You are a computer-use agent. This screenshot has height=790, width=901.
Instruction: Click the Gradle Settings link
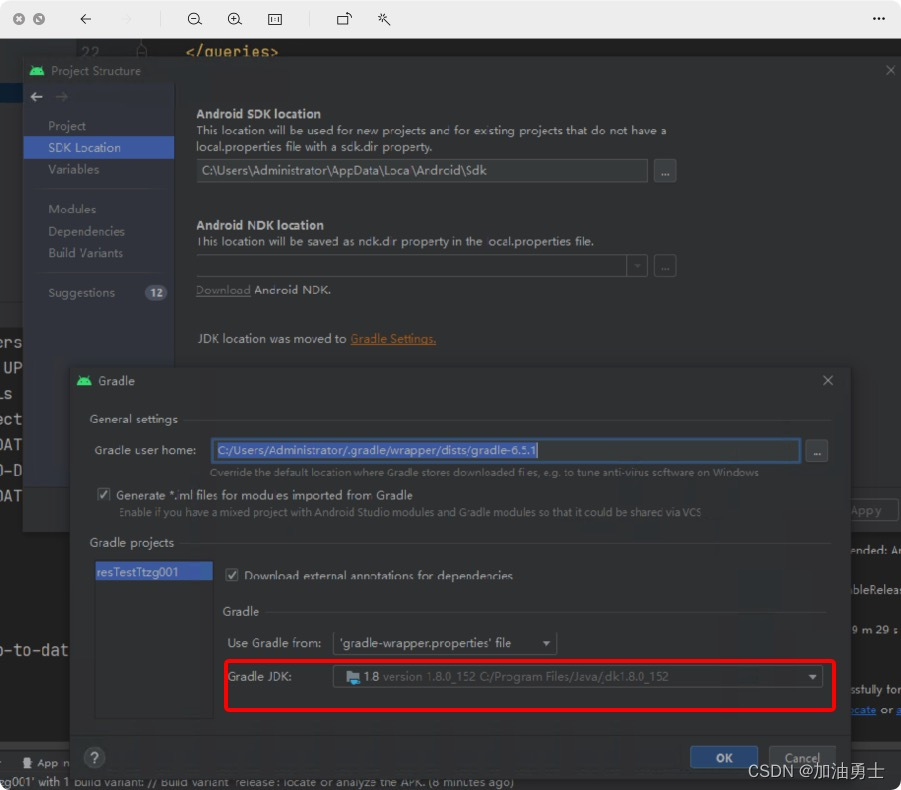393,339
